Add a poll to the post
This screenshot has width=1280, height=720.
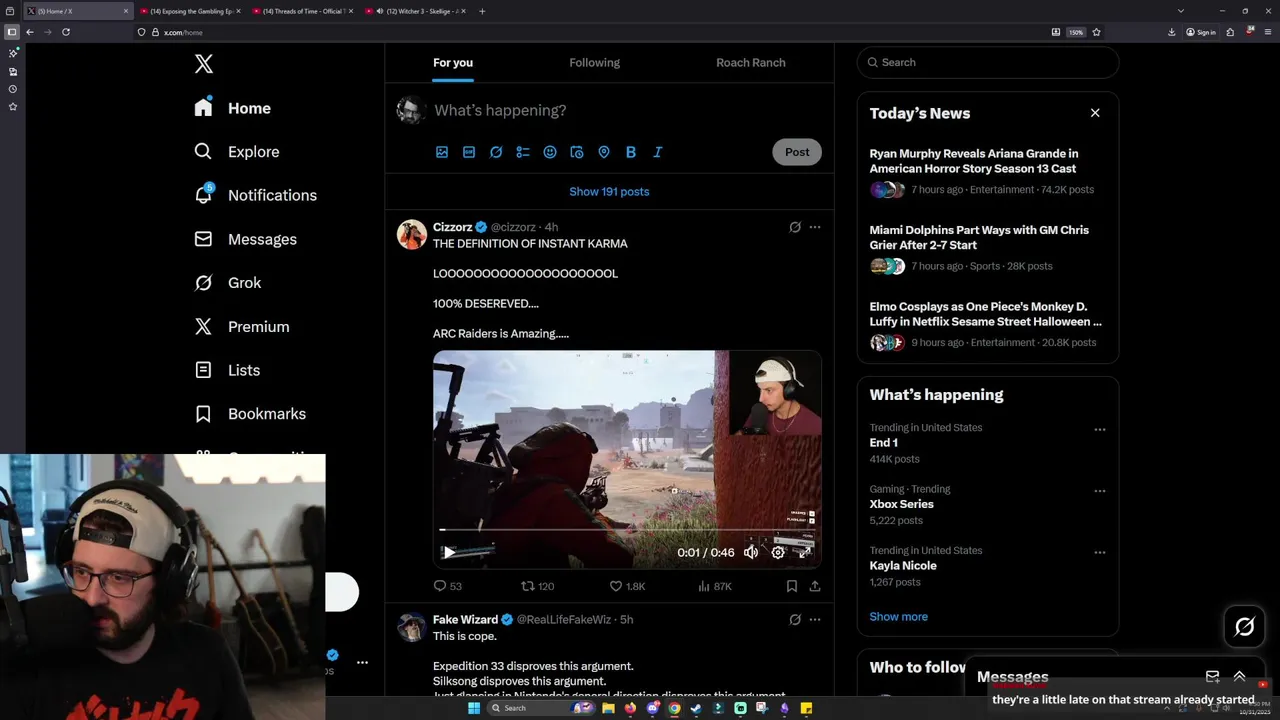pyautogui.click(x=523, y=152)
